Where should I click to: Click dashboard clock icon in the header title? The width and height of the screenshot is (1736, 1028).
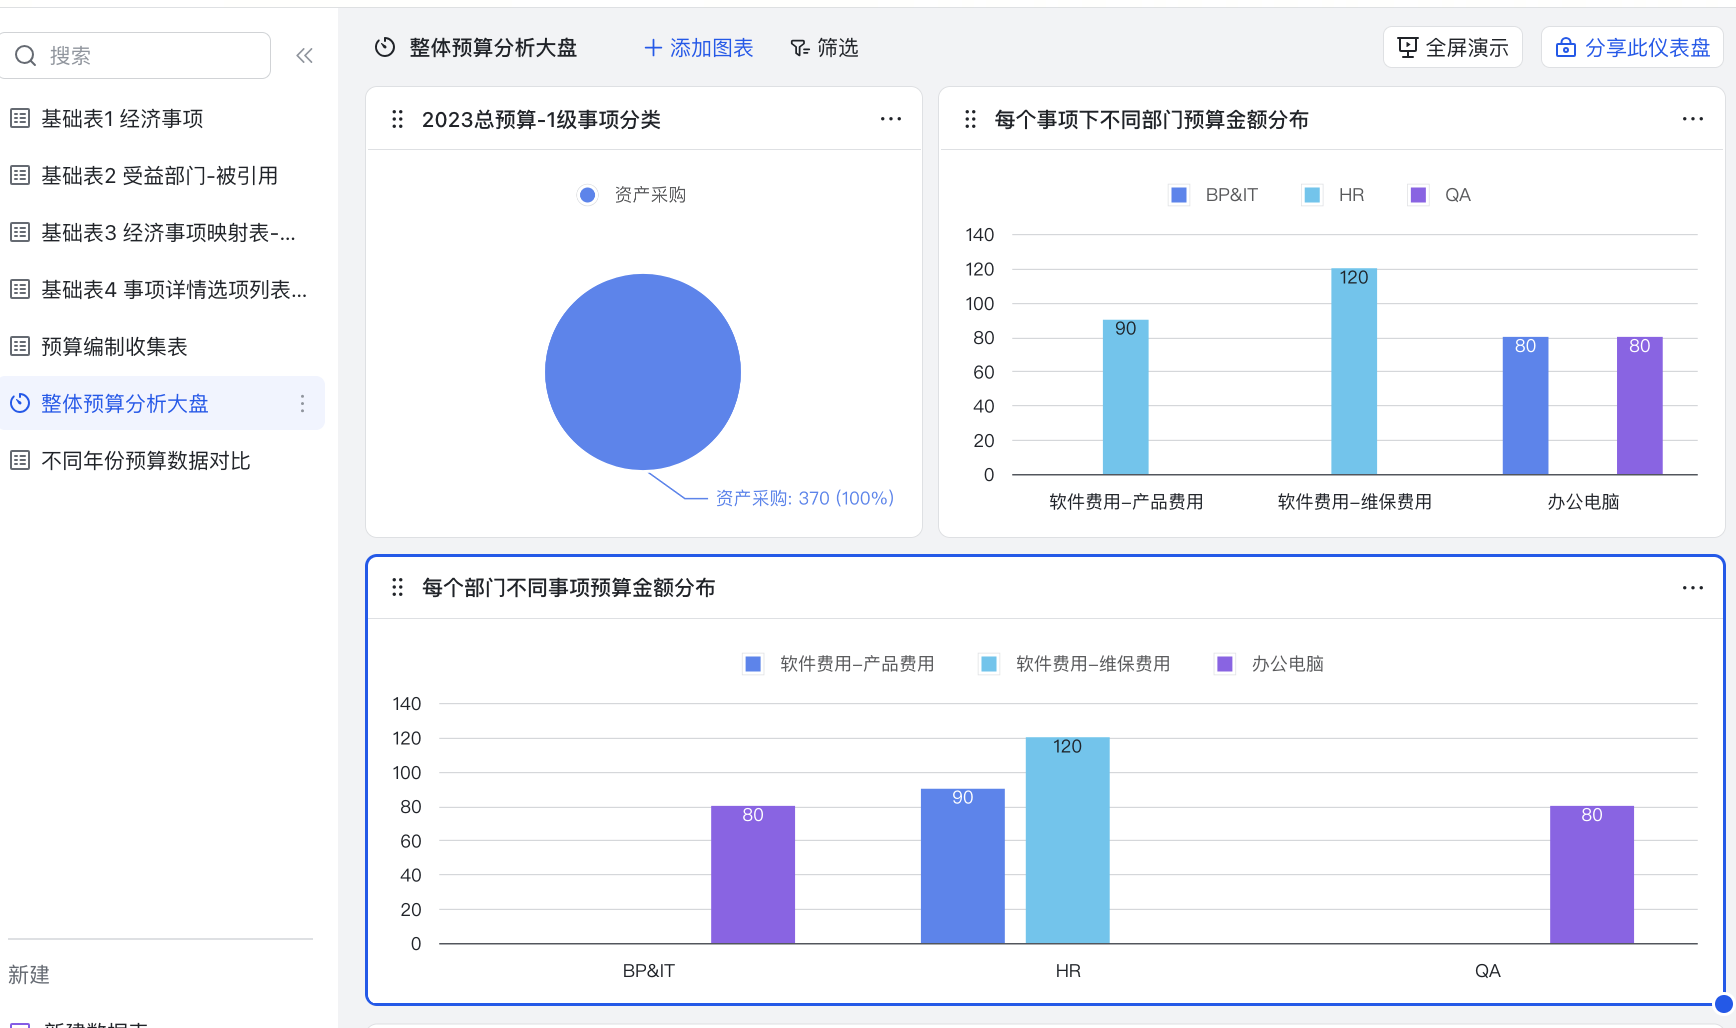pyautogui.click(x=385, y=47)
